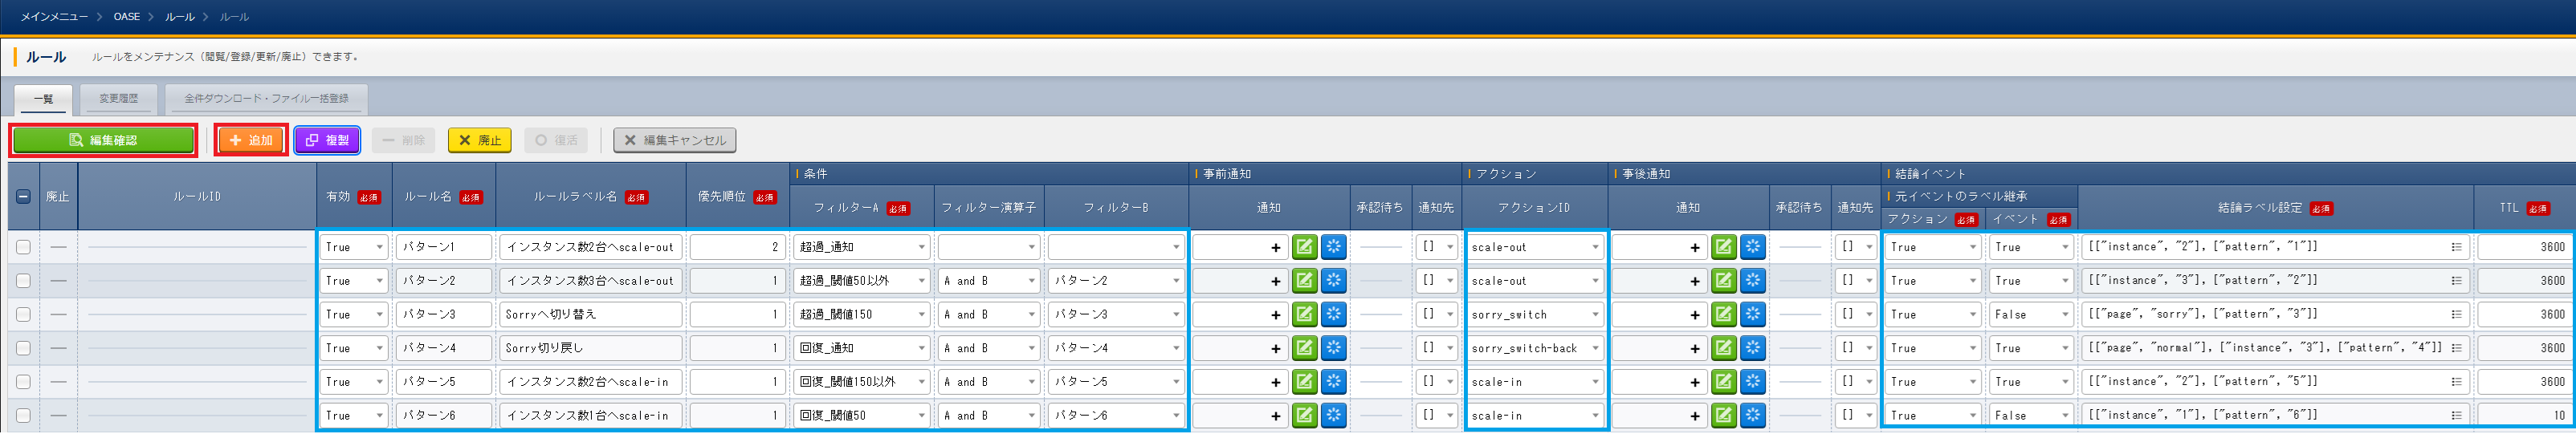The width and height of the screenshot is (2576, 434).
Task: Click blue template icon in パターン6 post-notification
Action: click(1752, 416)
